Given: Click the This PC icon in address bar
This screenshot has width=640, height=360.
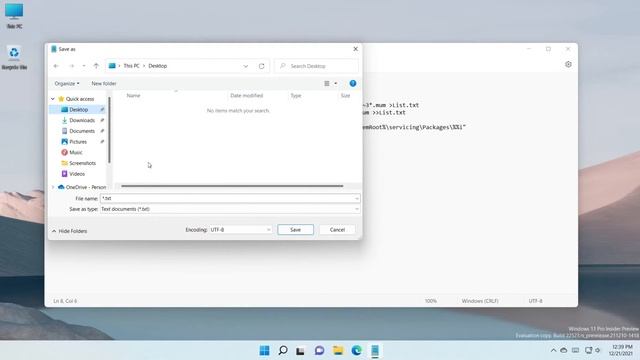Looking at the screenshot, I should click(x=112, y=66).
